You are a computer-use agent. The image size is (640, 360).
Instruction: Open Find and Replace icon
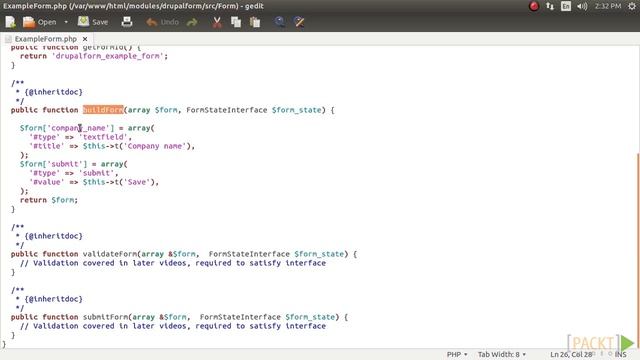[x=299, y=22]
